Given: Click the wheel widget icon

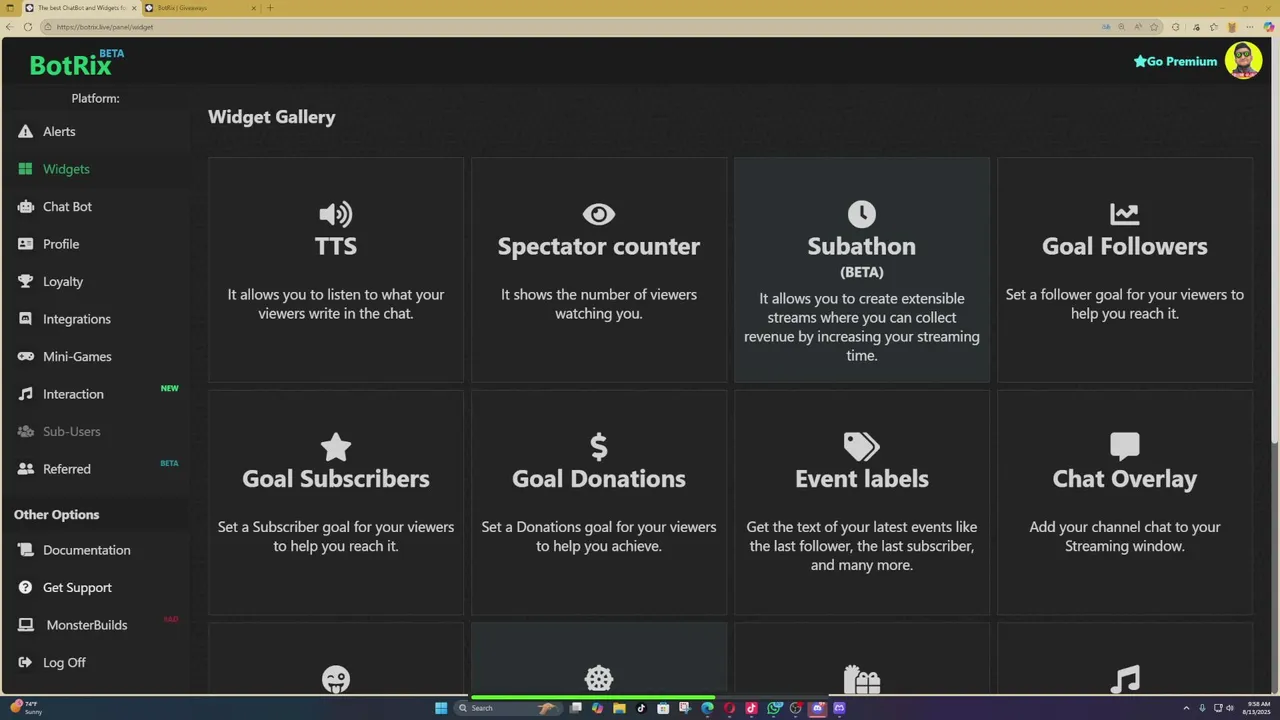Looking at the screenshot, I should pos(598,680).
